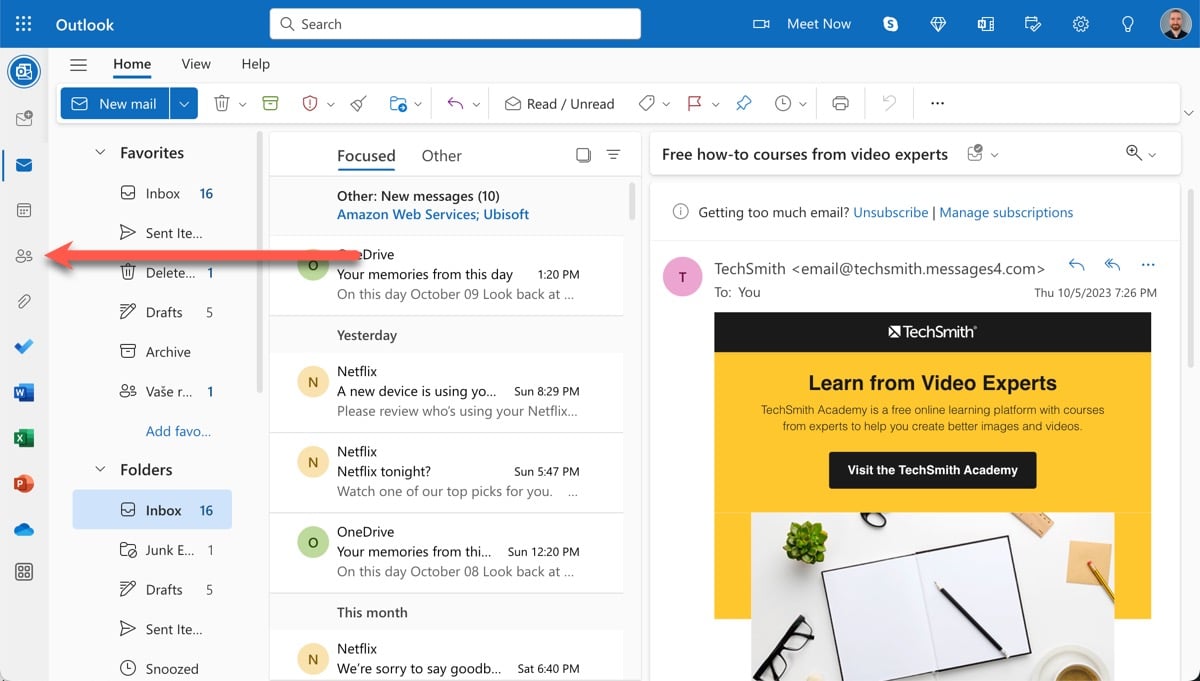Open the People icon in left rail
Screen dimensions: 1200x681
[24, 256]
